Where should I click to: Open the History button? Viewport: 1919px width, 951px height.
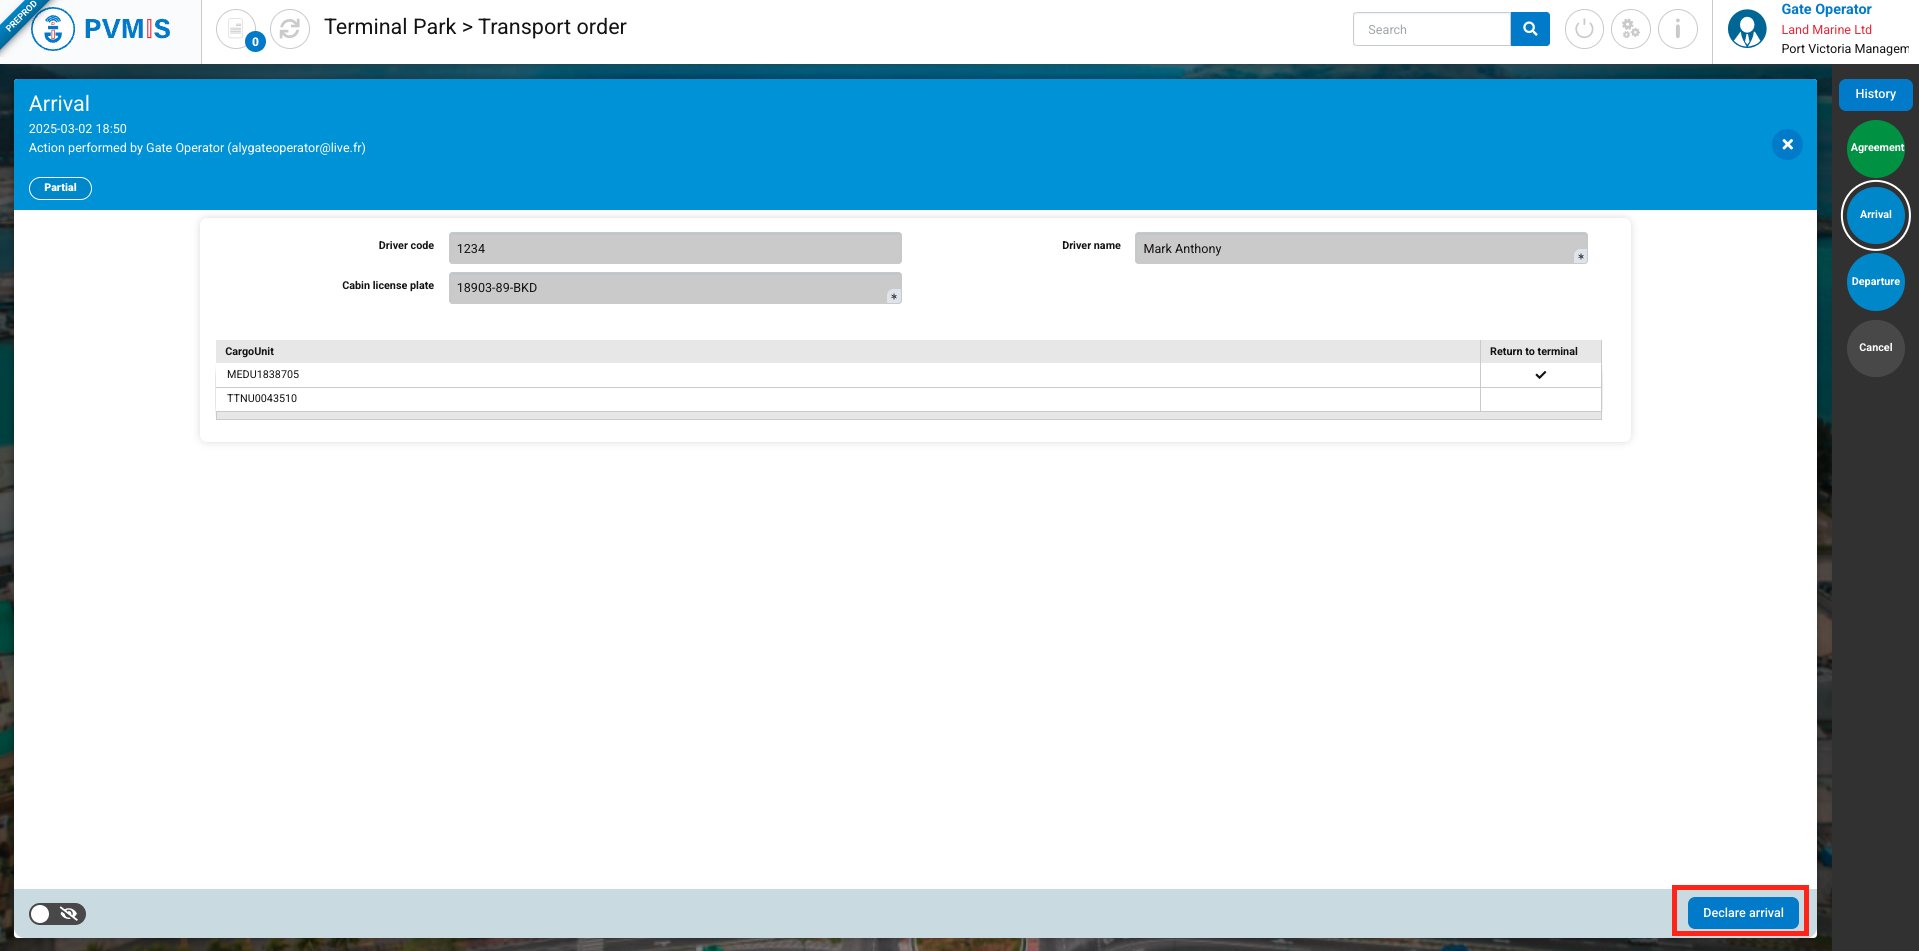click(1875, 94)
